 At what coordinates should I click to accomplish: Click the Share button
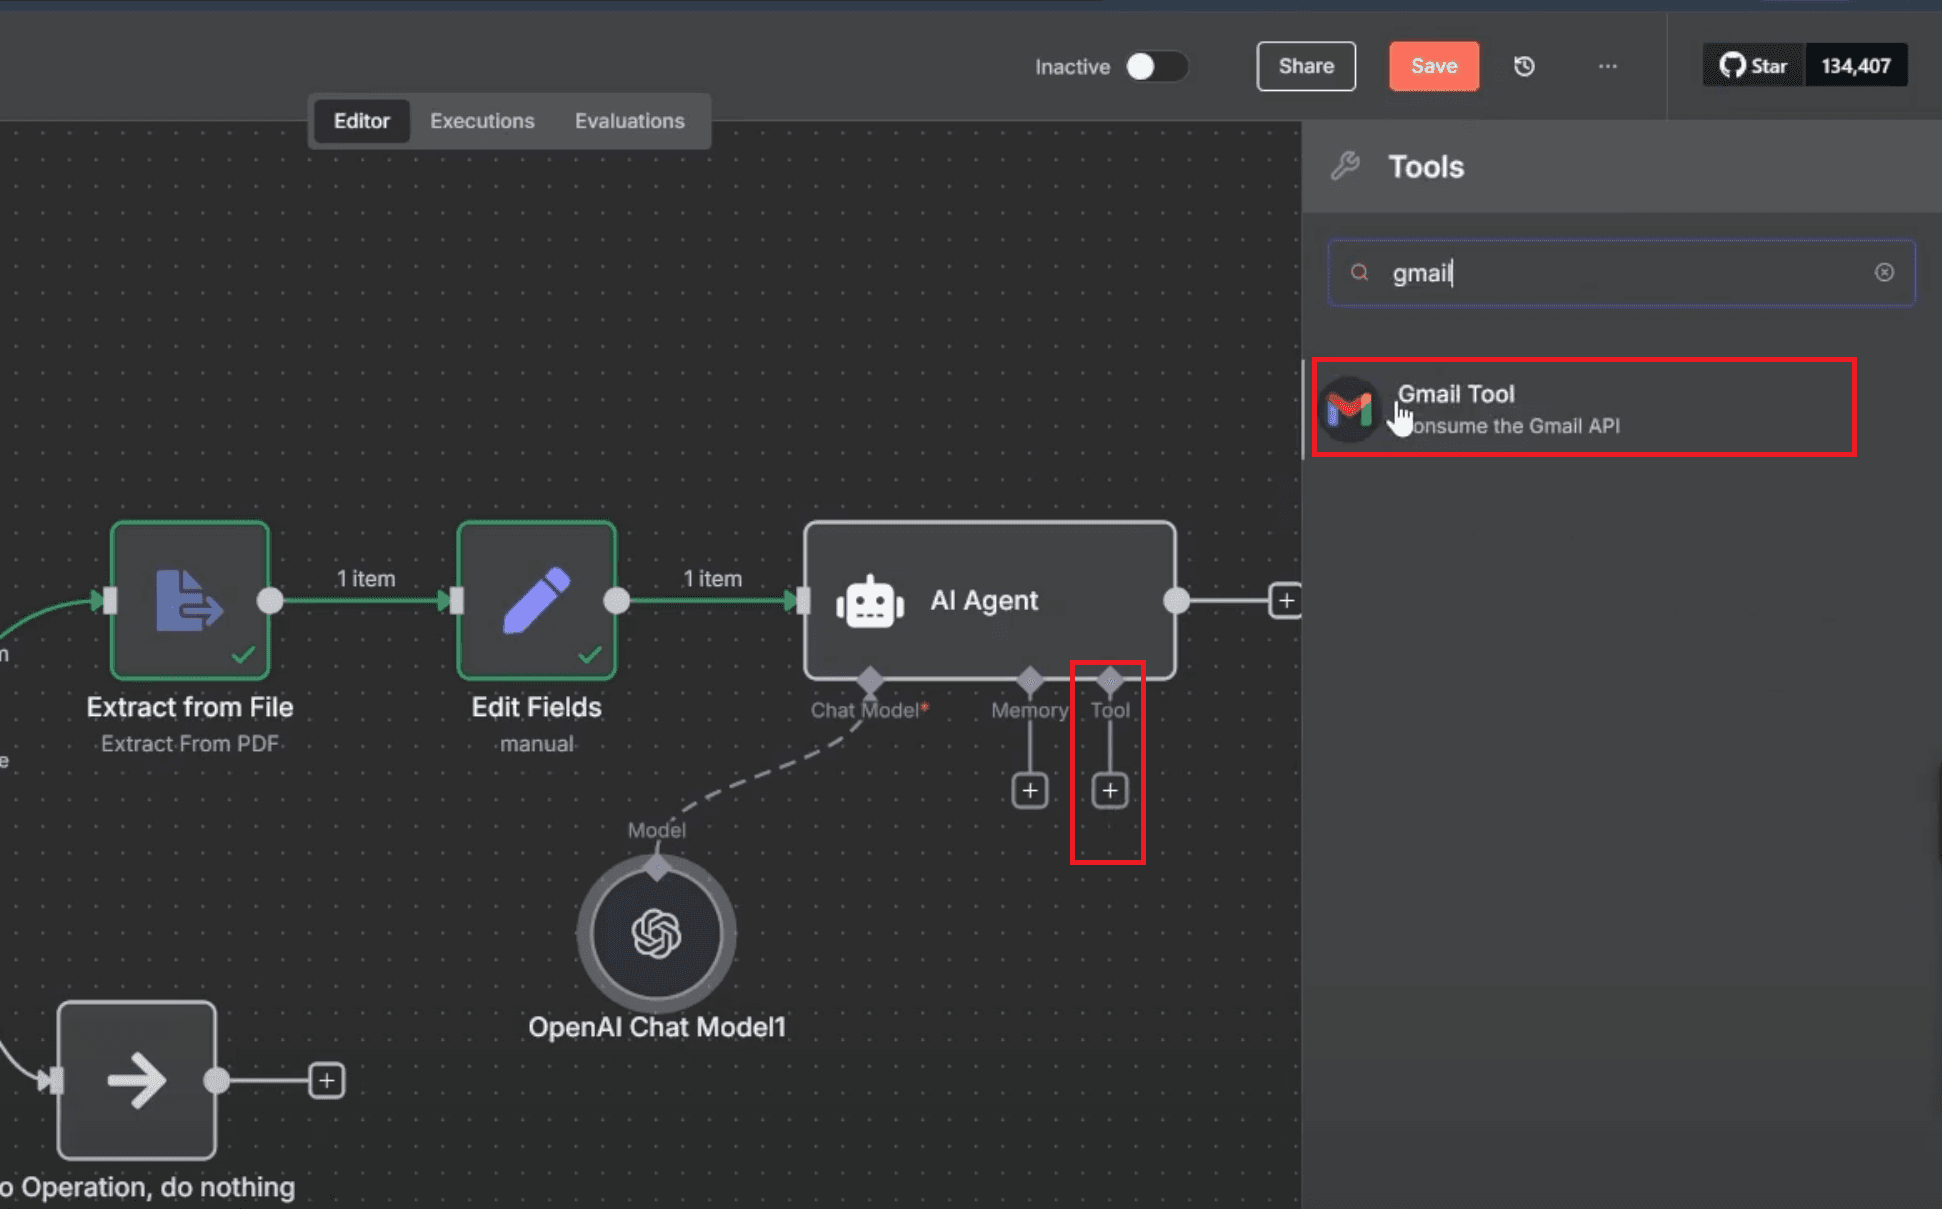click(x=1306, y=66)
